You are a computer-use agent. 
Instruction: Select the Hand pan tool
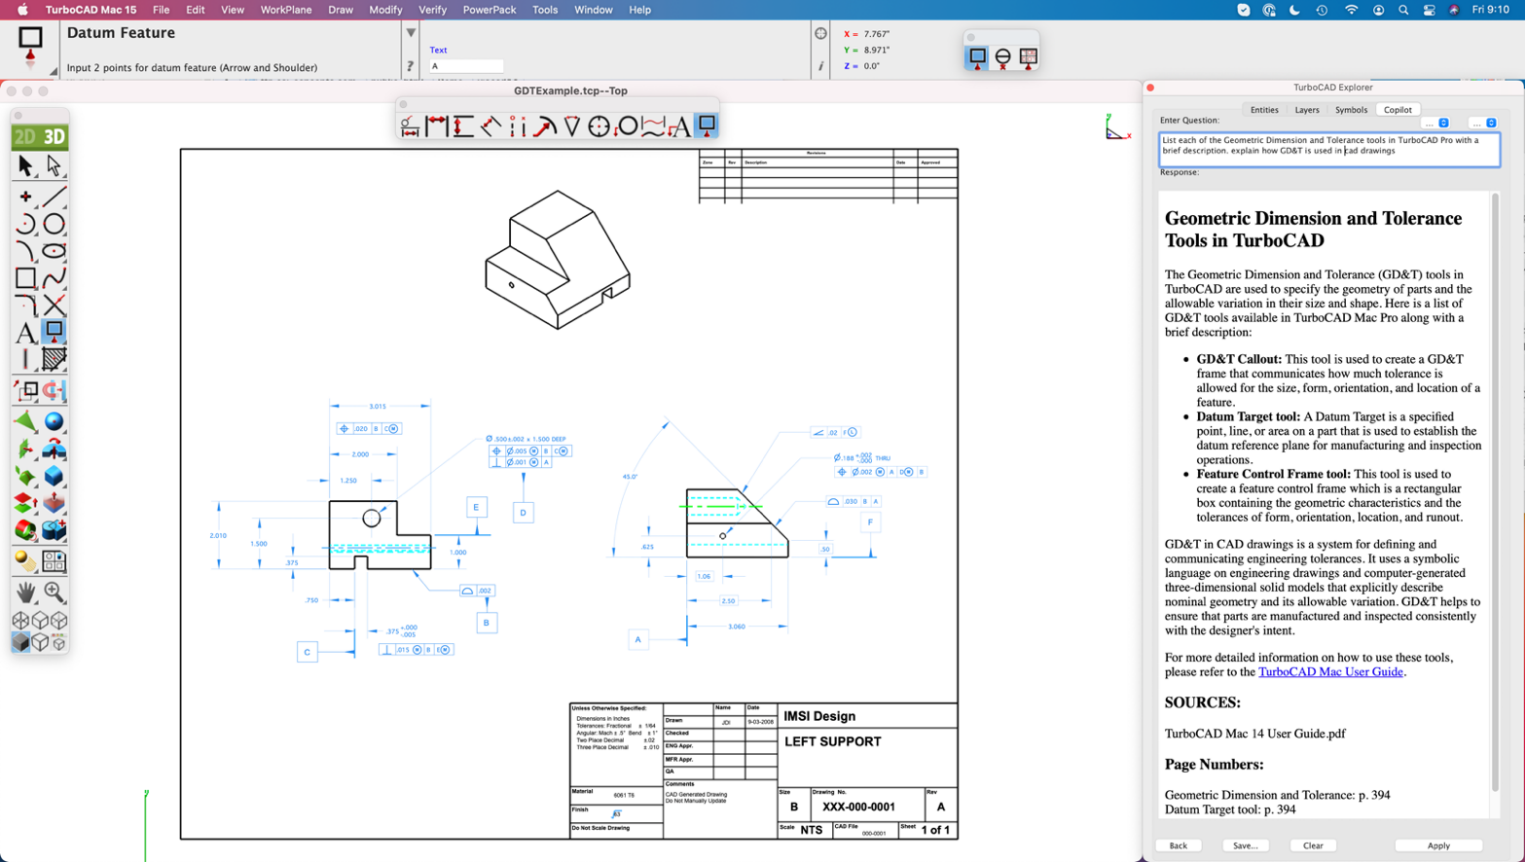tap(25, 592)
